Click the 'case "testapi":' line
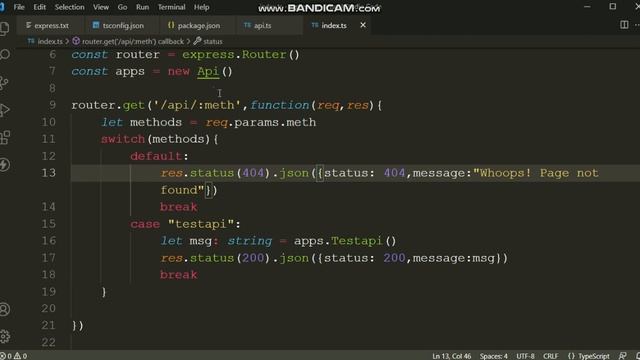 (186, 224)
